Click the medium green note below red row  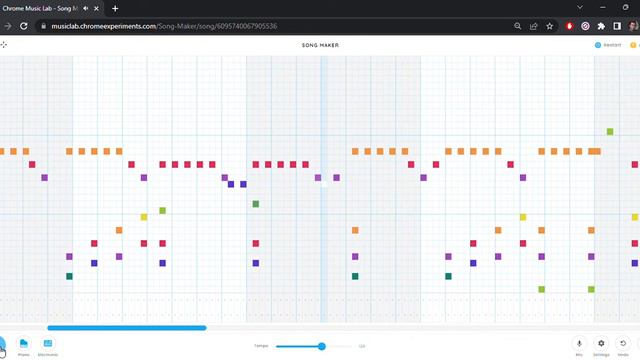point(256,204)
